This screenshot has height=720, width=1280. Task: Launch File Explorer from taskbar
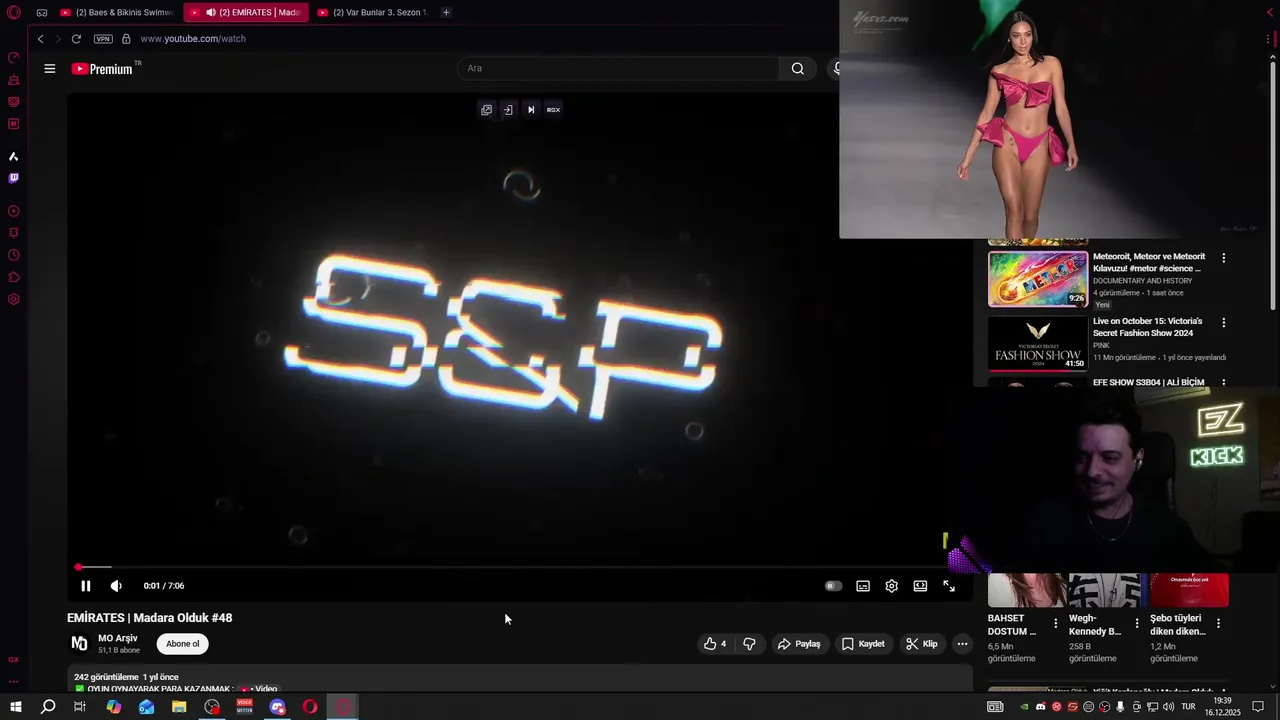click(x=179, y=707)
